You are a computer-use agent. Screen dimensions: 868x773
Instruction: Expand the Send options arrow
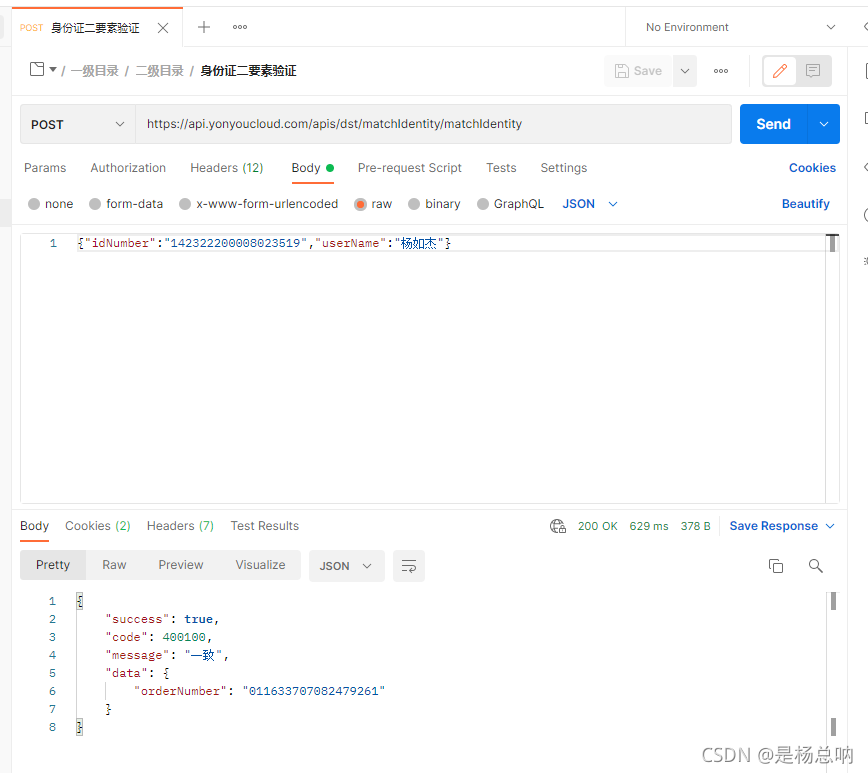[824, 124]
